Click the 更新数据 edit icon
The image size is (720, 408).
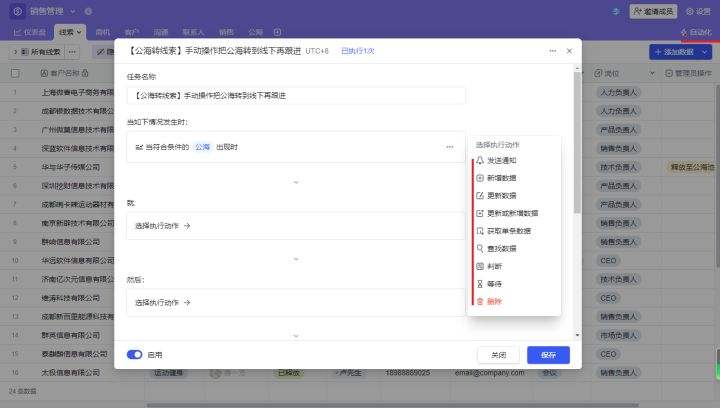(480, 195)
